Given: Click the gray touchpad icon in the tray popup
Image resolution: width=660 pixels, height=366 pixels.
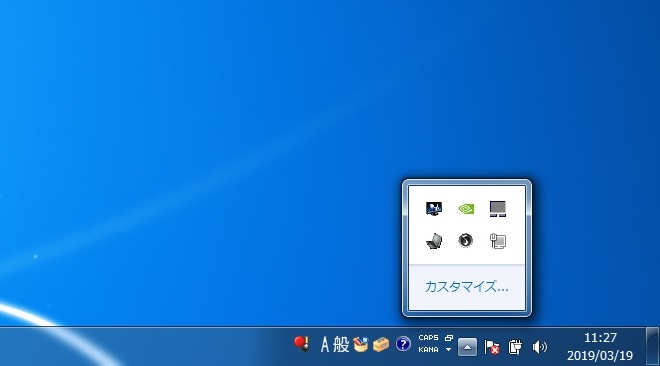Looking at the screenshot, I should tap(498, 209).
